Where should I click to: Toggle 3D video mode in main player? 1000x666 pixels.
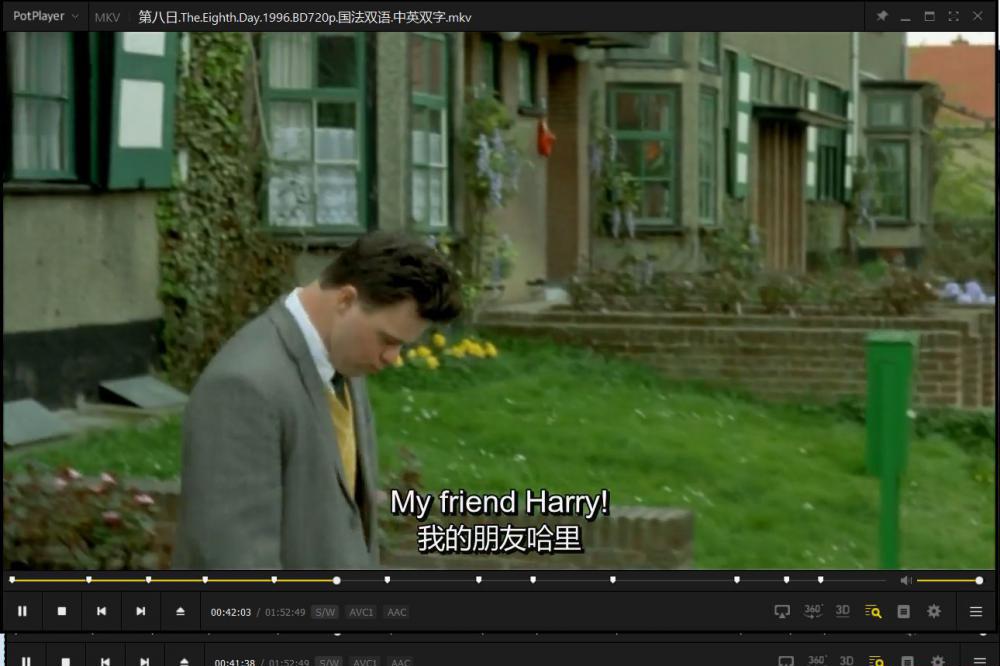point(842,610)
